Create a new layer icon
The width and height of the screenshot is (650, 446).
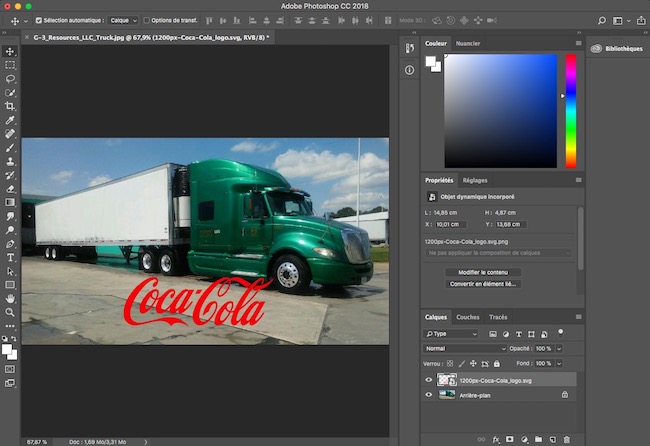click(x=552, y=439)
